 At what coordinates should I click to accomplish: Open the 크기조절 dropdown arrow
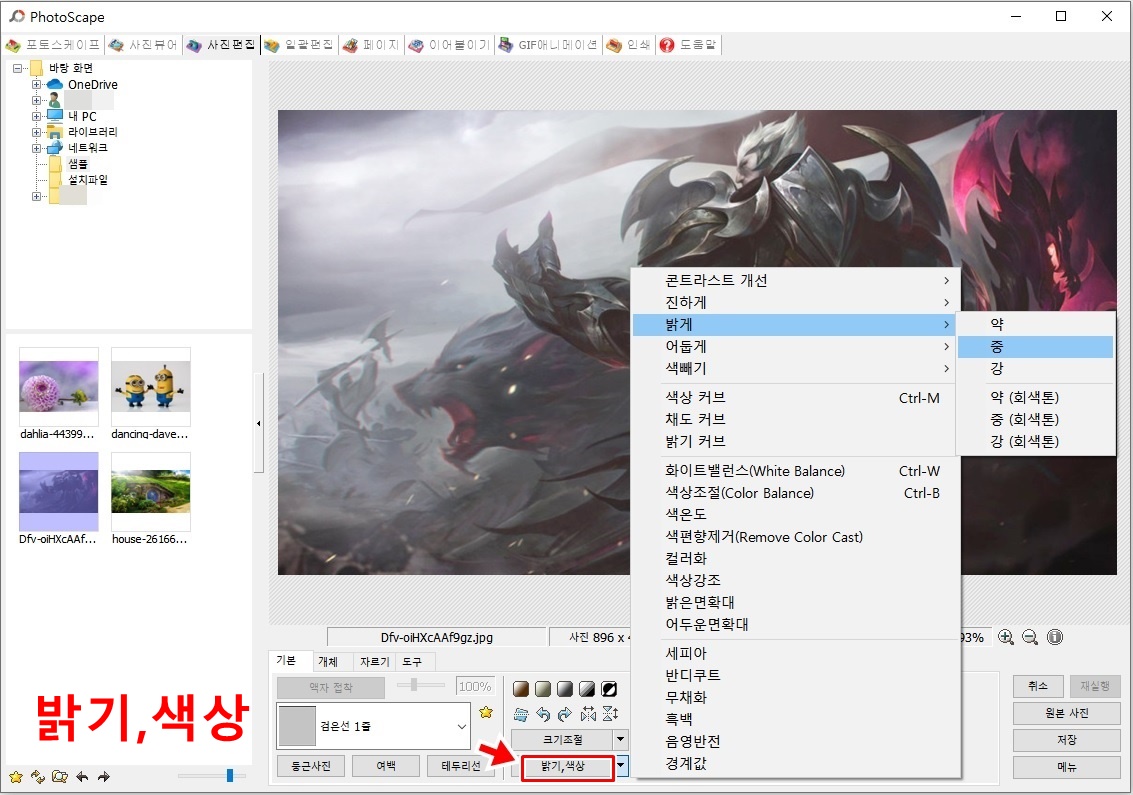pos(620,739)
